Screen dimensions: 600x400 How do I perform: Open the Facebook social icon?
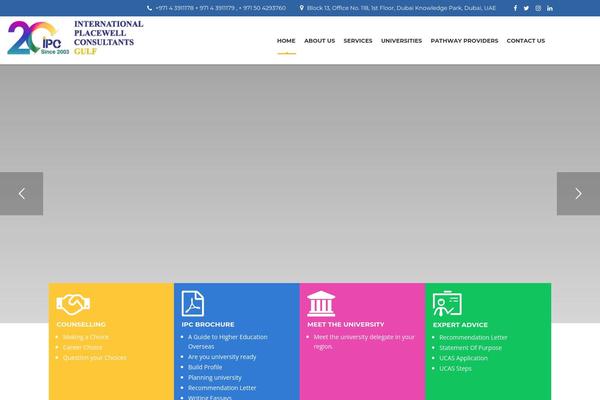(x=515, y=8)
